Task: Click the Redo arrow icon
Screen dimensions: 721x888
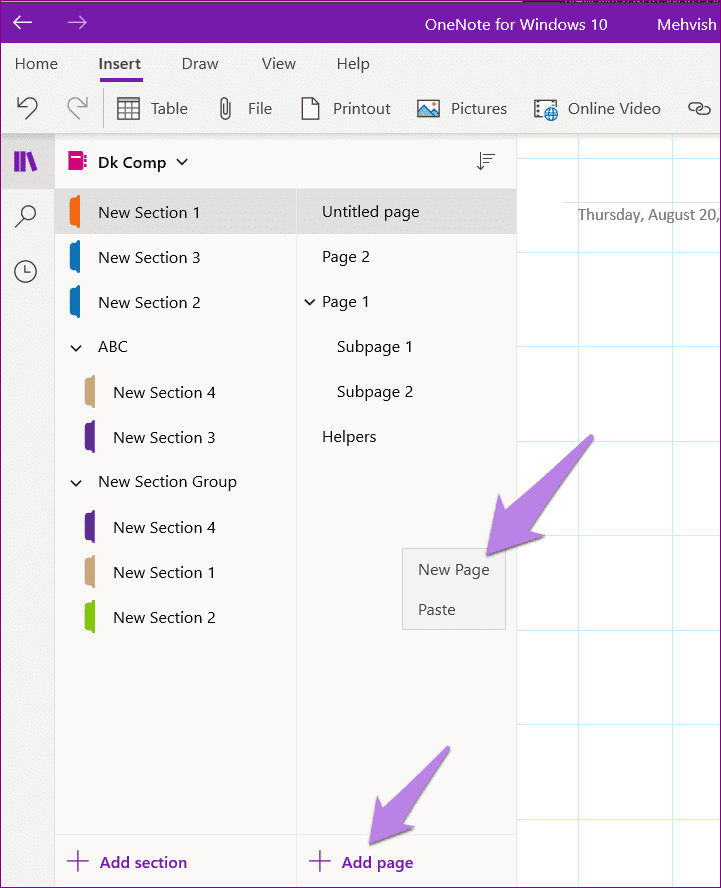Action: [77, 108]
